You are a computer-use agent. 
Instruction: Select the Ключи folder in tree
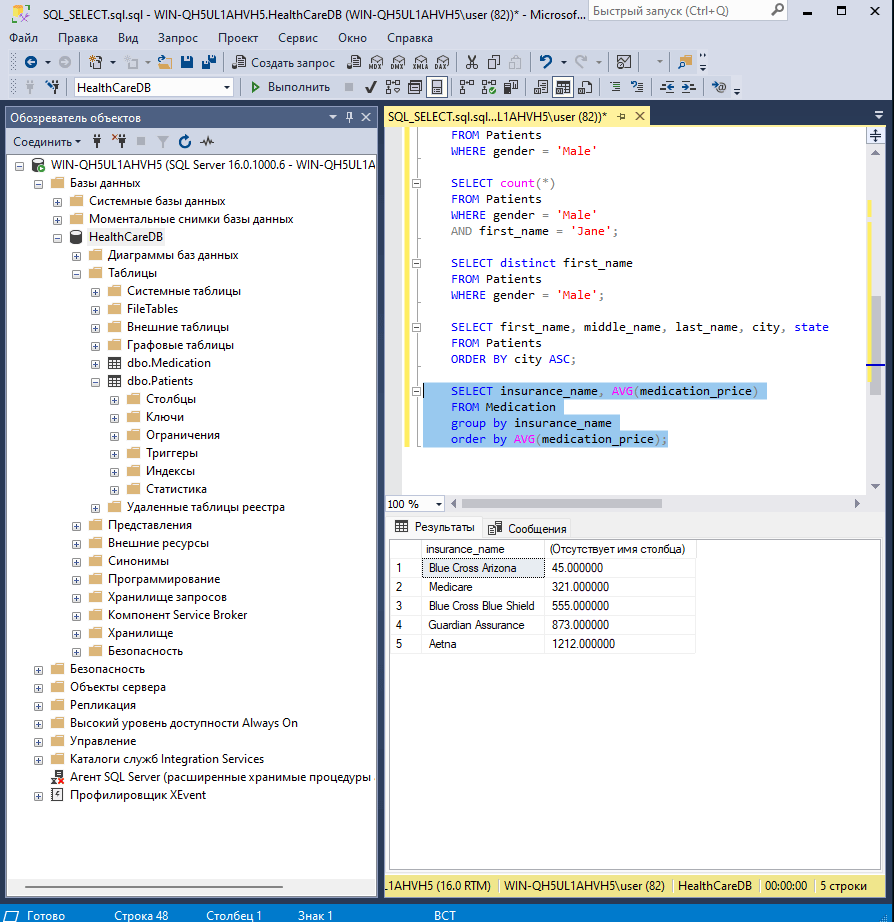[x=165, y=417]
